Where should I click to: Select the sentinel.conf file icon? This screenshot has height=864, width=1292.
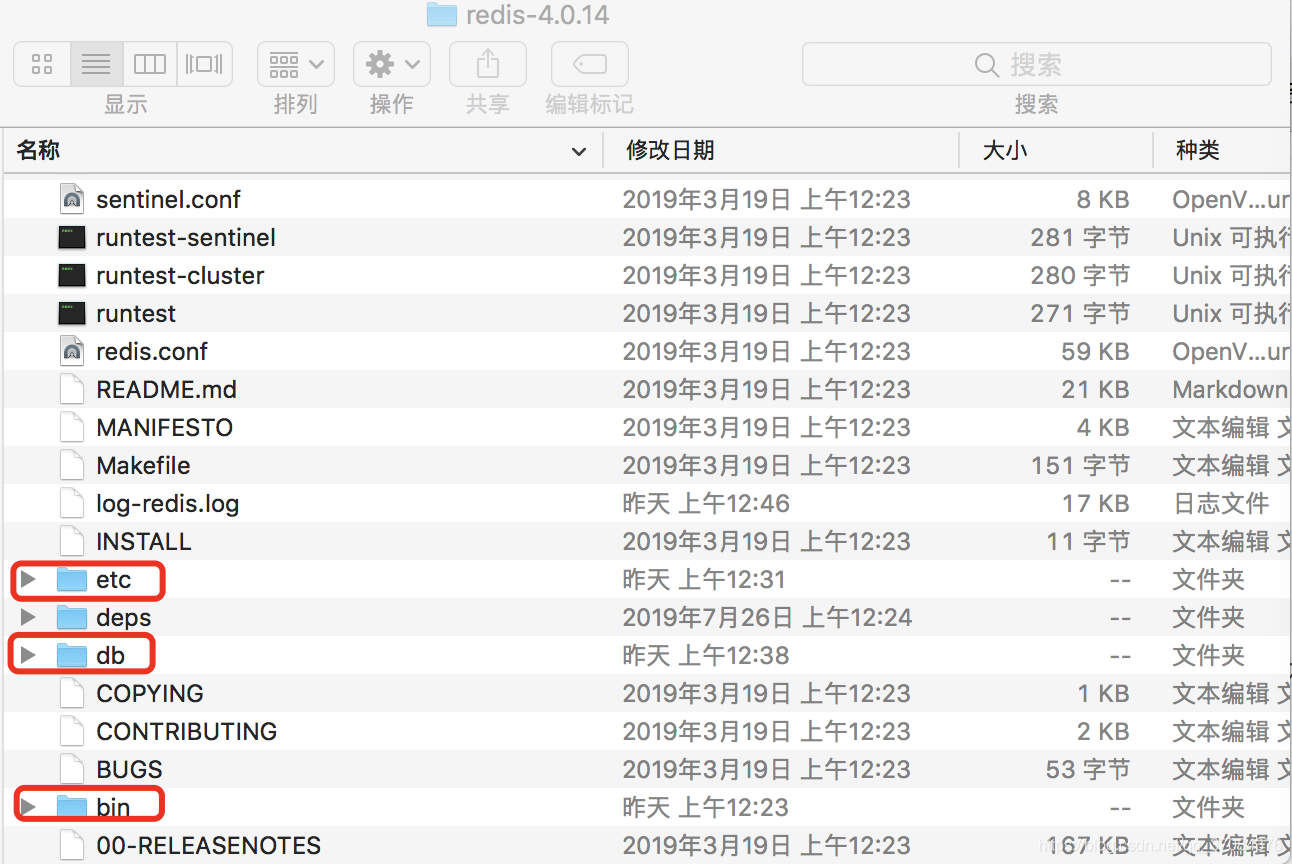pyautogui.click(x=72, y=199)
